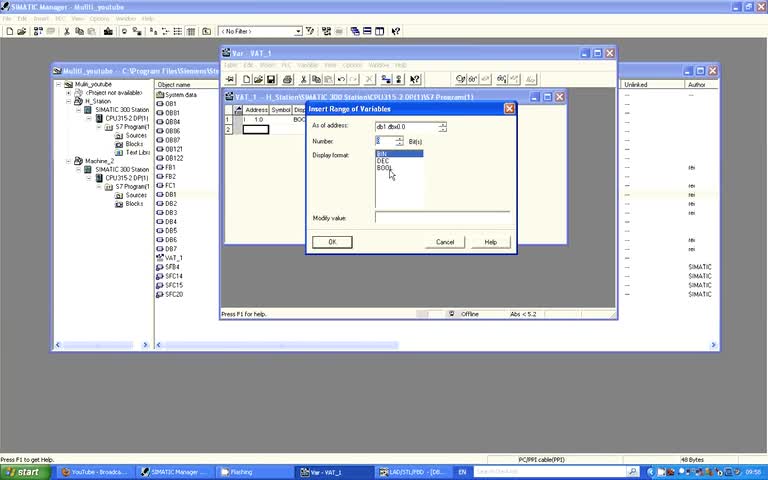
Task: Click the Undo icon in Var VAT_1 toolbar
Action: point(341,79)
